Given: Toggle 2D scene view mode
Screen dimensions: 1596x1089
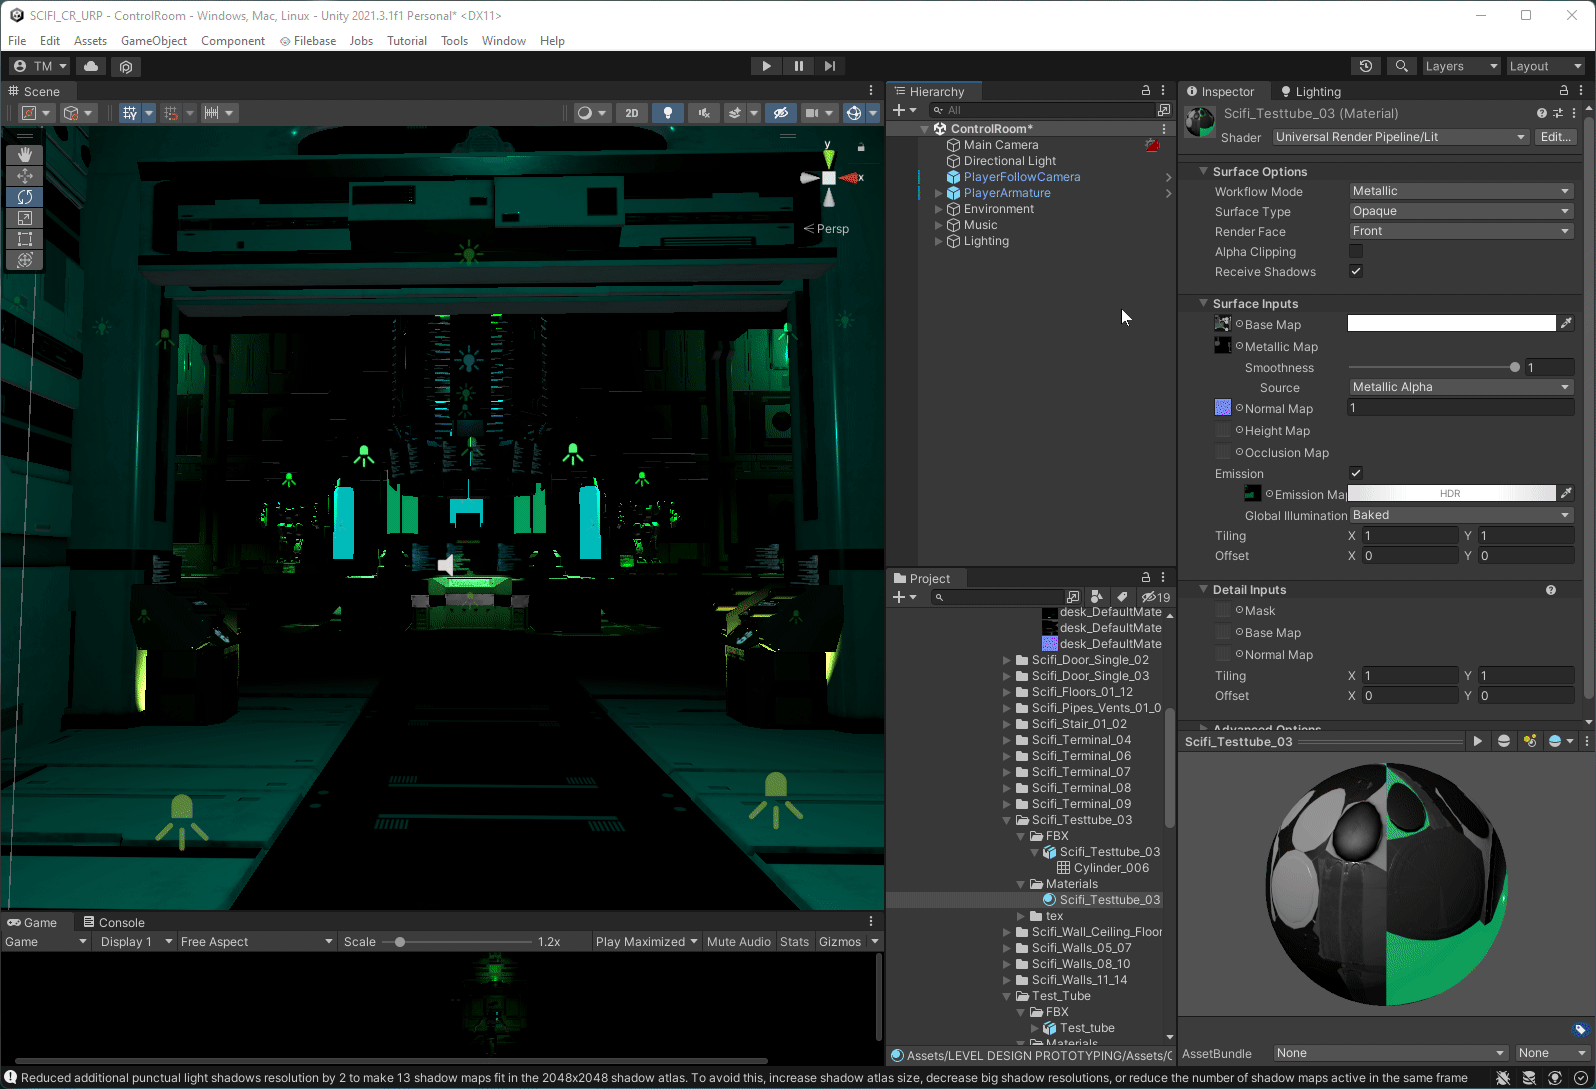Looking at the screenshot, I should pos(631,113).
